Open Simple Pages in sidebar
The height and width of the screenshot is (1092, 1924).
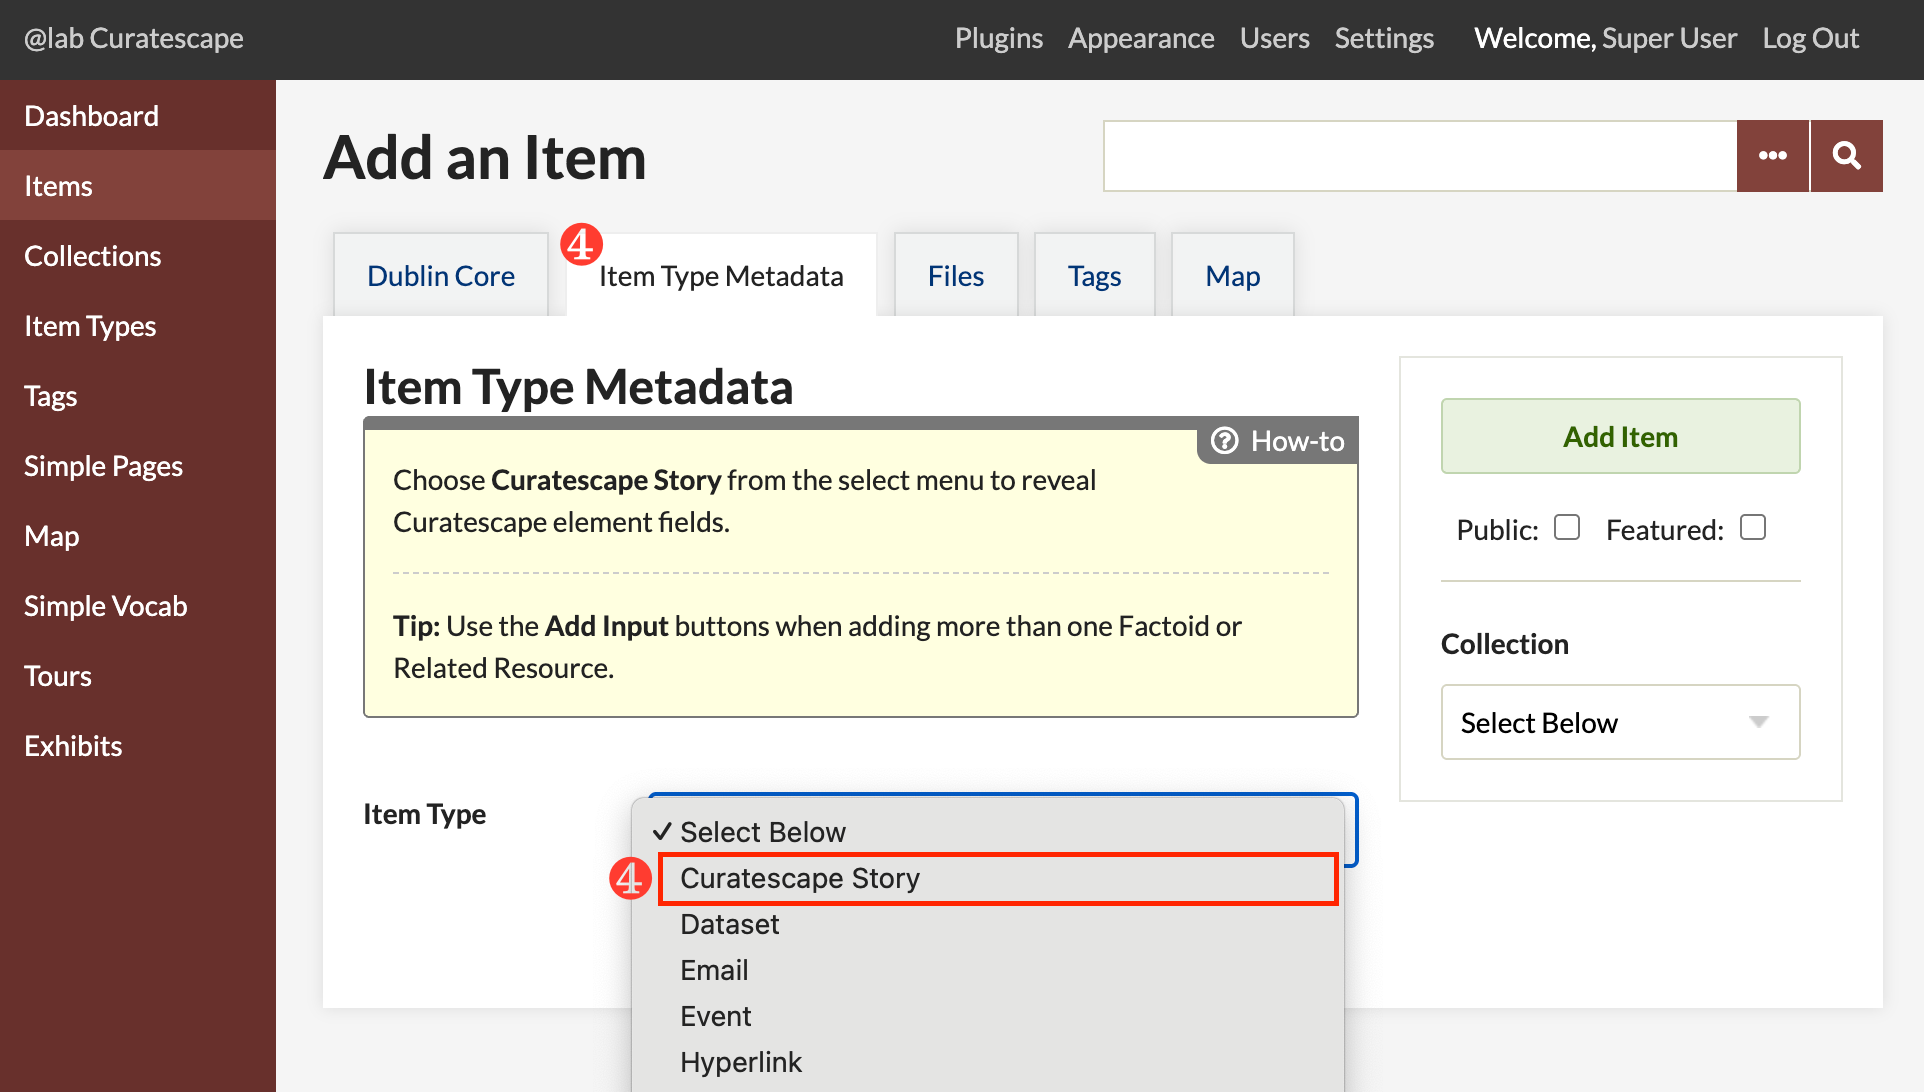[x=138, y=466]
